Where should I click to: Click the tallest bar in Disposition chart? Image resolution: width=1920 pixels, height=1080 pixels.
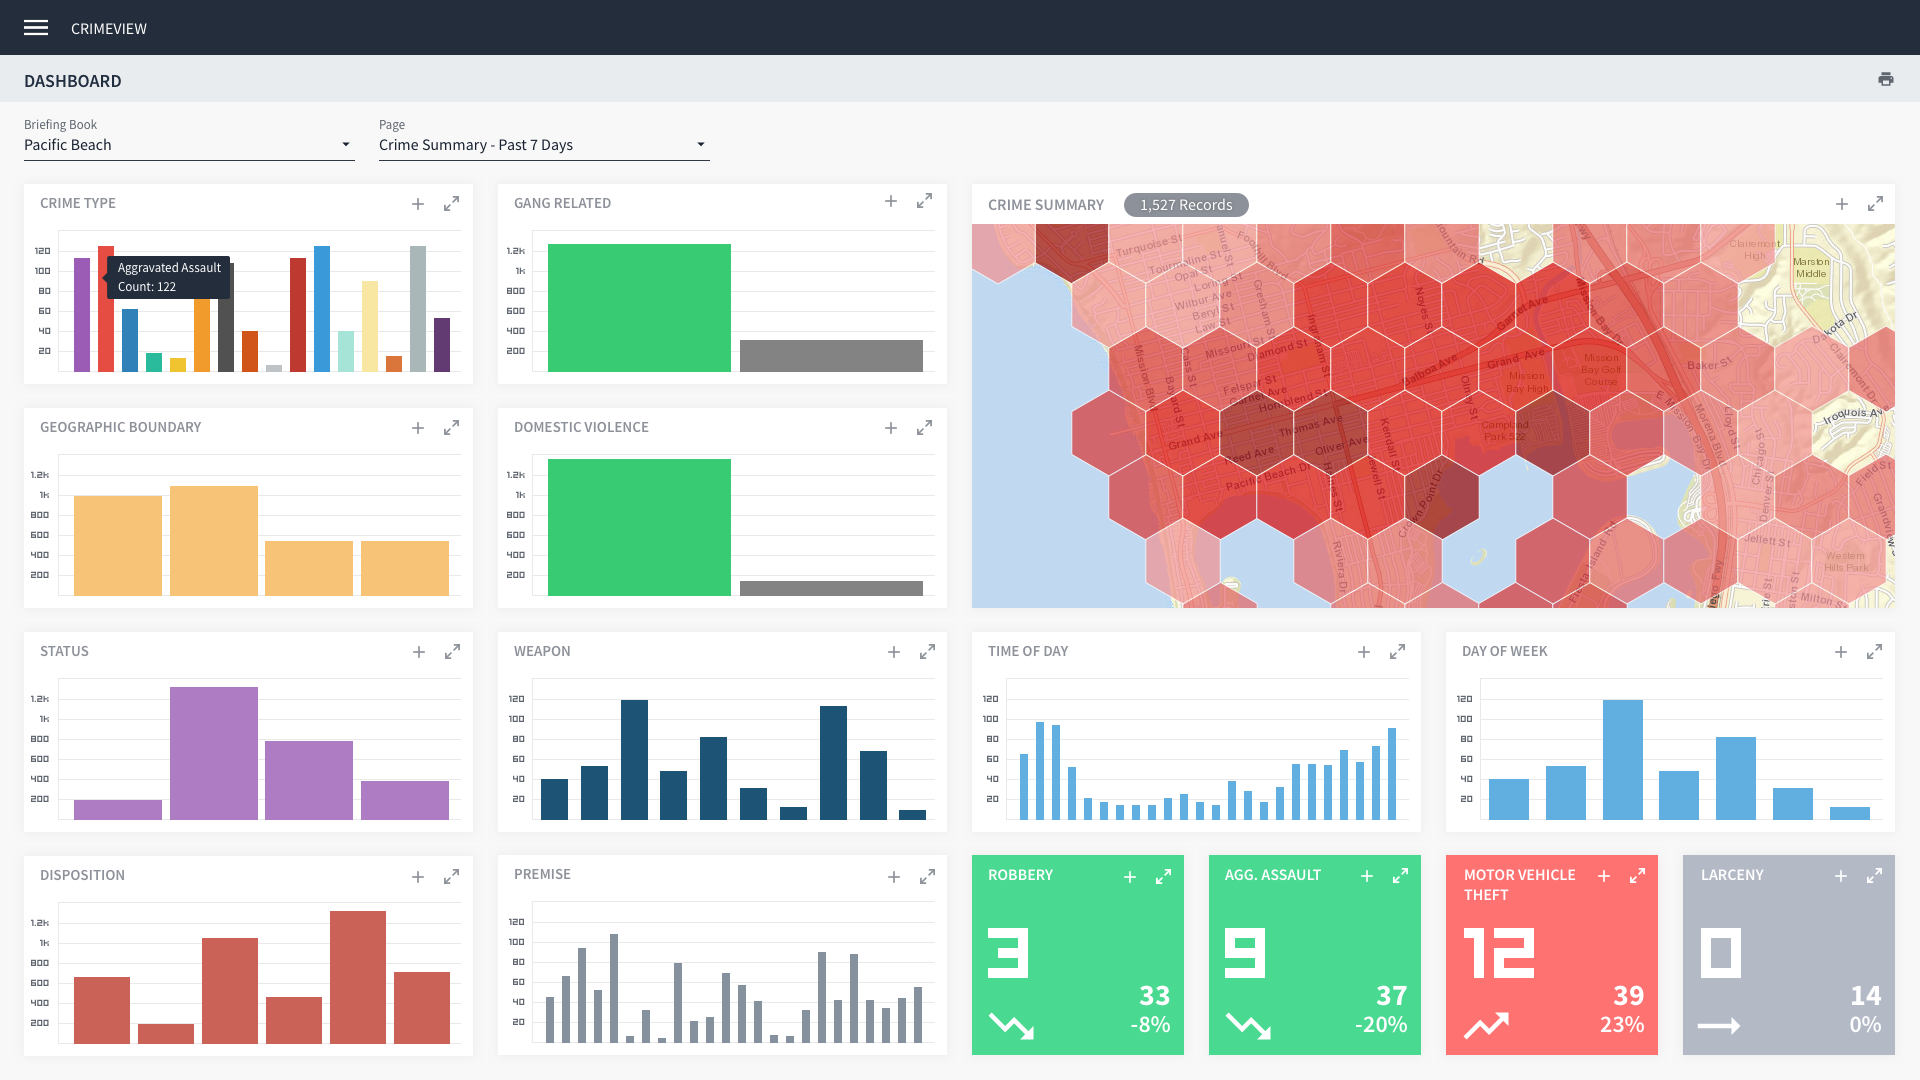[357, 976]
